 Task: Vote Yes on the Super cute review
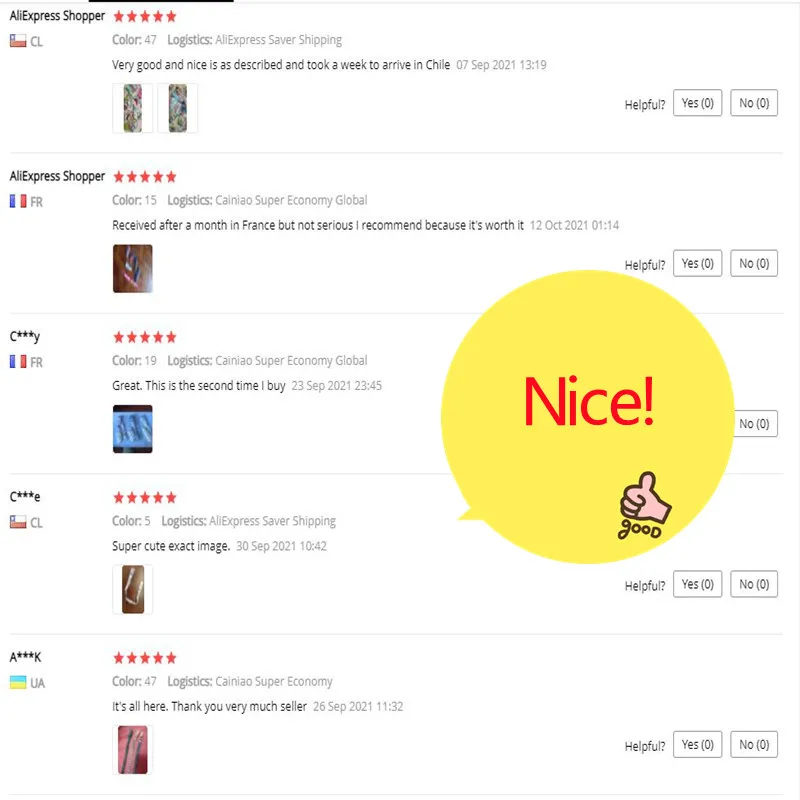(697, 584)
